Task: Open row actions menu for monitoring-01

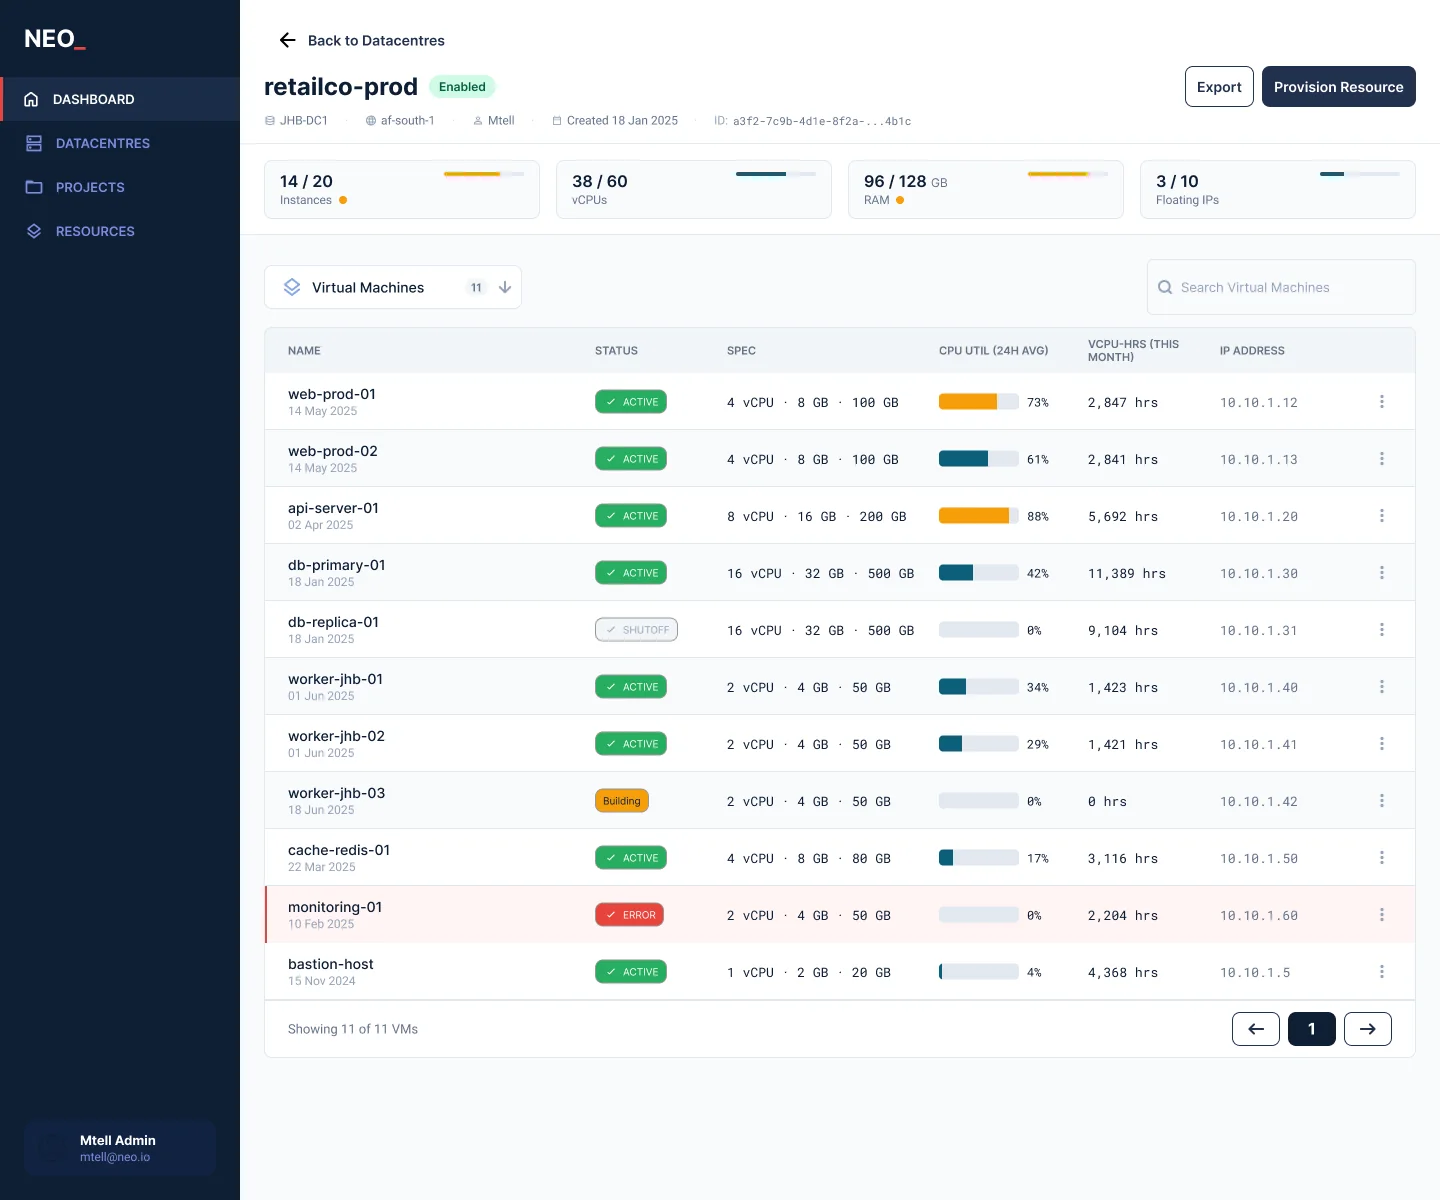Action: click(1382, 915)
